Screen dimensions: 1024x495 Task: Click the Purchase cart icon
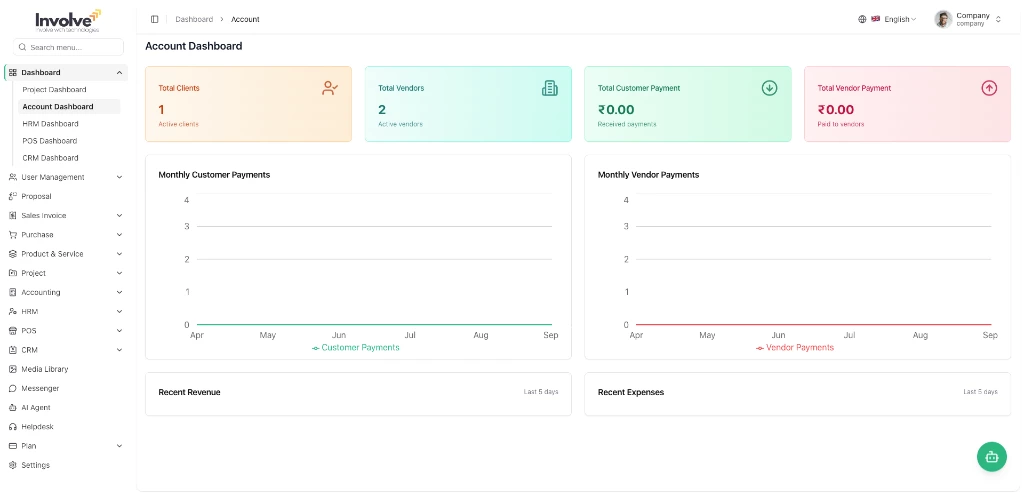point(12,234)
